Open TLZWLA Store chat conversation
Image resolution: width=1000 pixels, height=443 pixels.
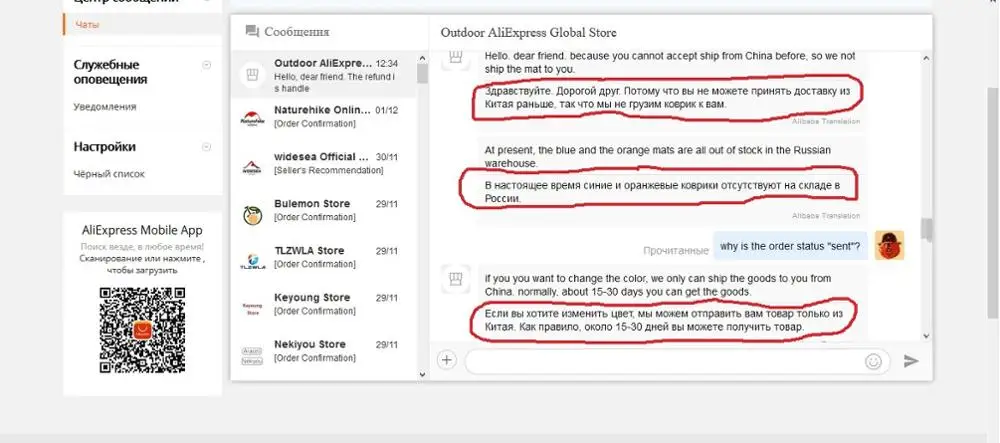point(323,257)
